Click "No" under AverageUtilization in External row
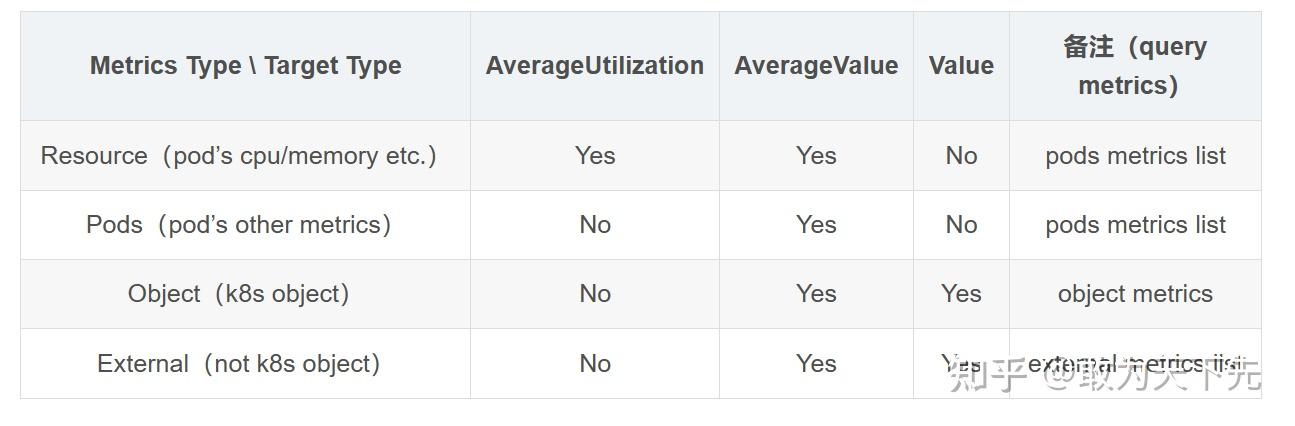Image resolution: width=1295 pixels, height=426 pixels. coord(595,363)
